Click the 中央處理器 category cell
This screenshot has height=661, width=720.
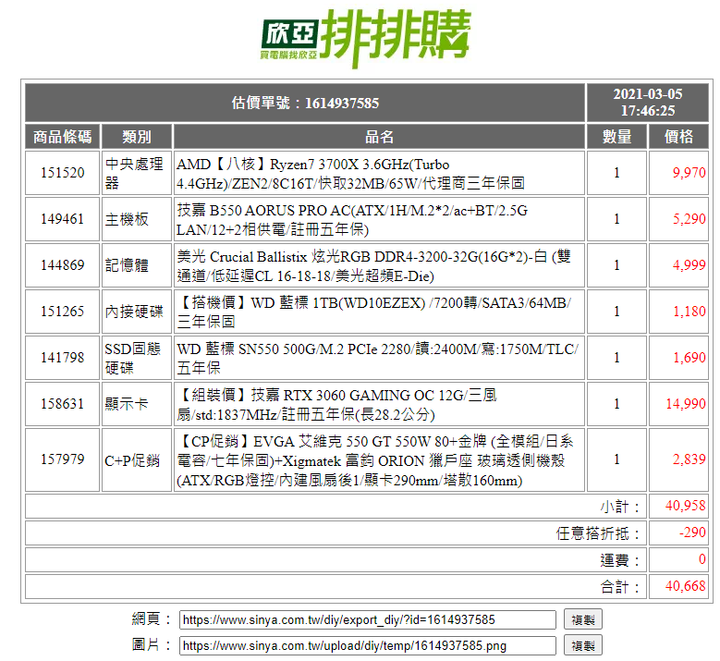click(136, 173)
